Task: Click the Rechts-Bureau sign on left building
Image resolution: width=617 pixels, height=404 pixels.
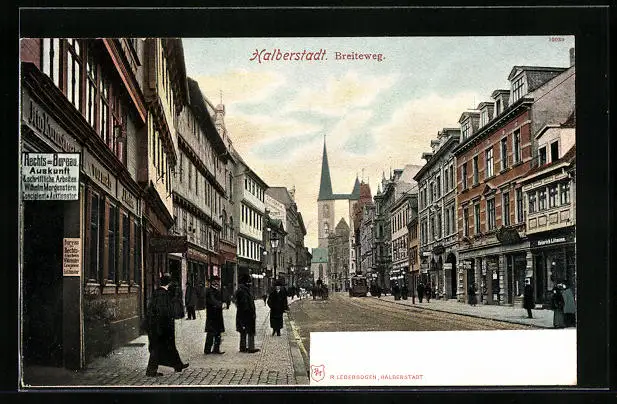Action: point(50,176)
